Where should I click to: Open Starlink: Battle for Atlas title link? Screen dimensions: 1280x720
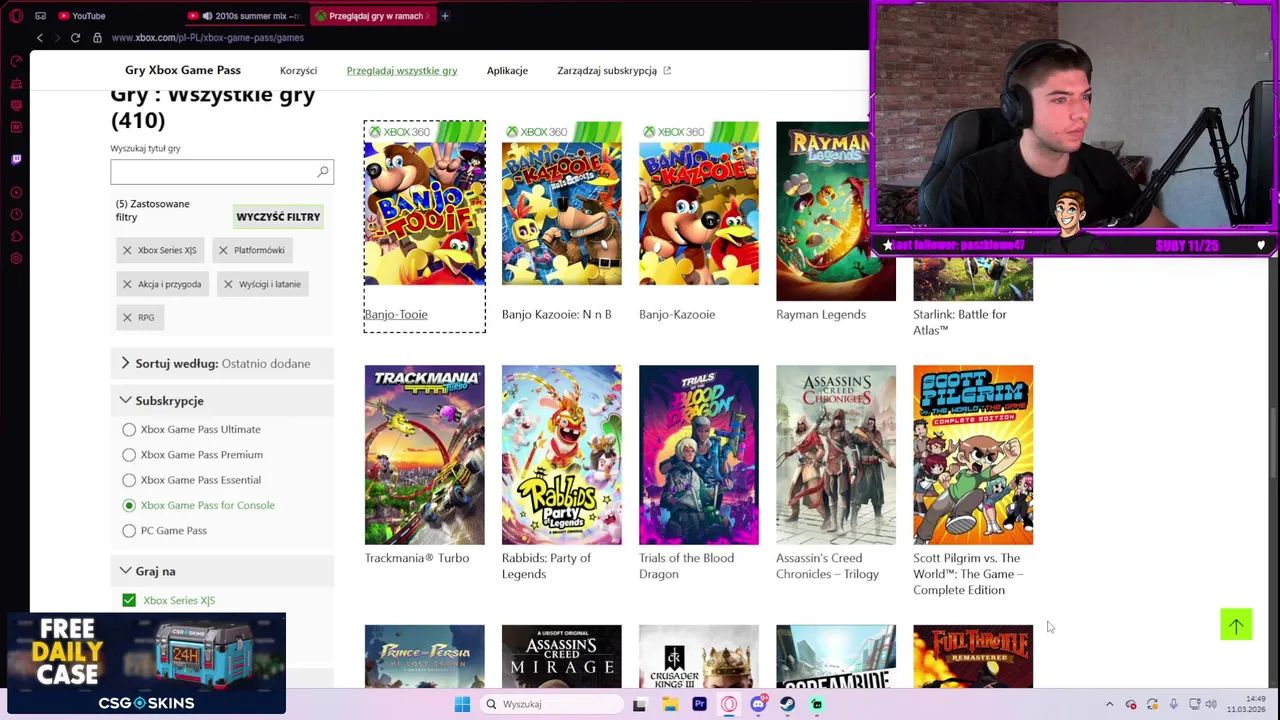[x=960, y=322]
